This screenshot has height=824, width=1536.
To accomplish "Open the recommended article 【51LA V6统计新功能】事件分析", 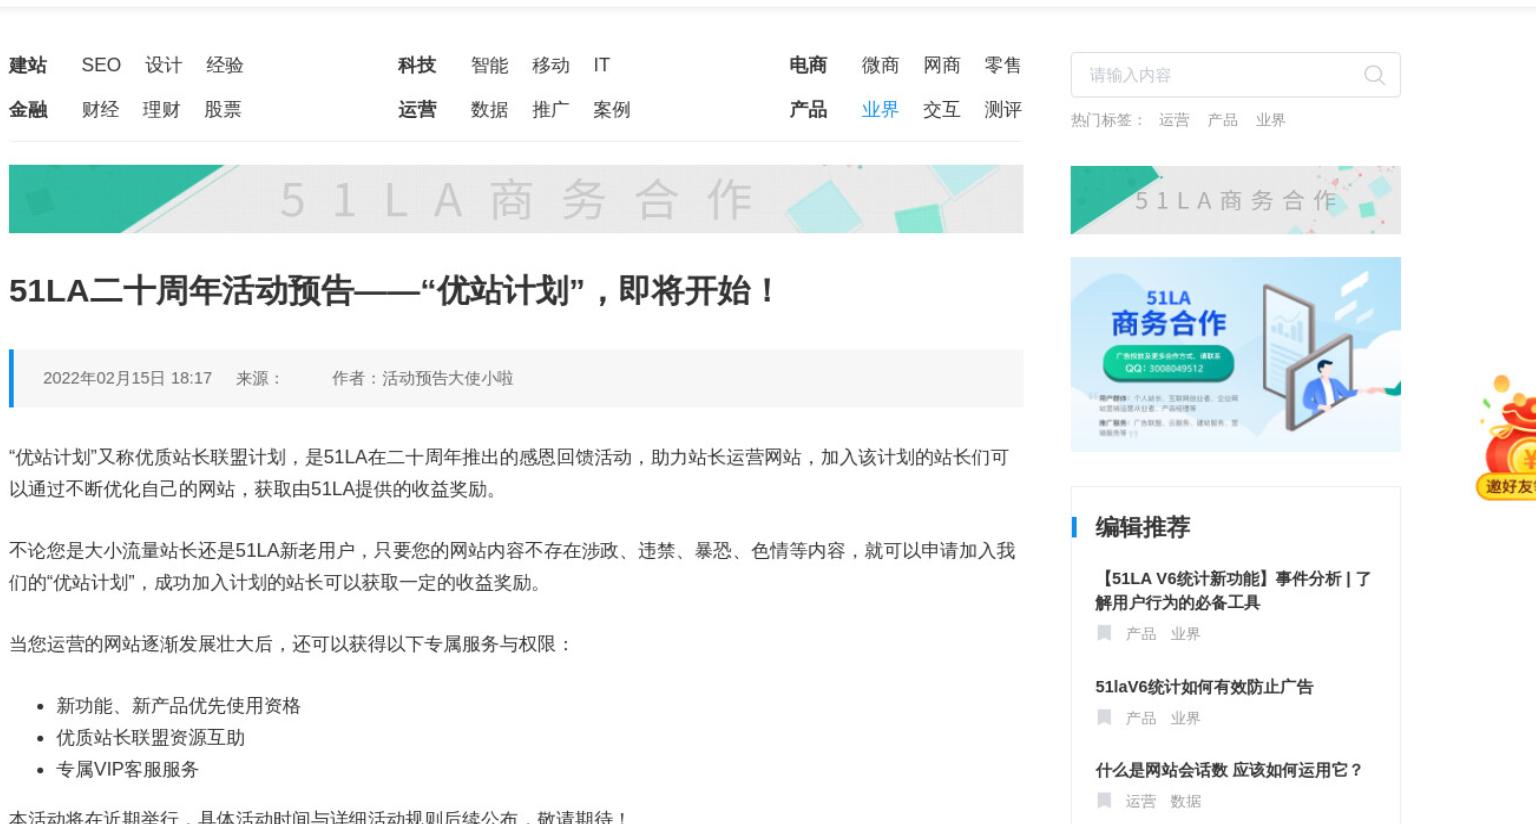I will 1233,591.
